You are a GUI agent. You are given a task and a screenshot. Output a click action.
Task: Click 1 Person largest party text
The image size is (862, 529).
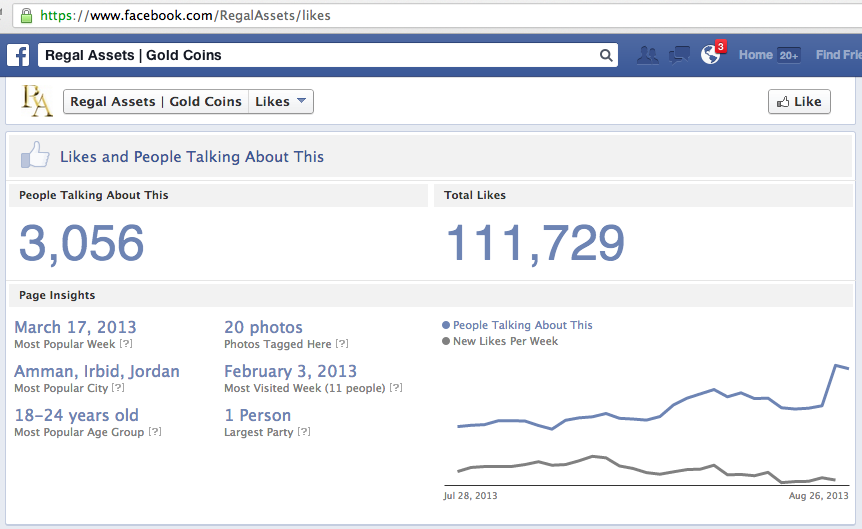257,415
